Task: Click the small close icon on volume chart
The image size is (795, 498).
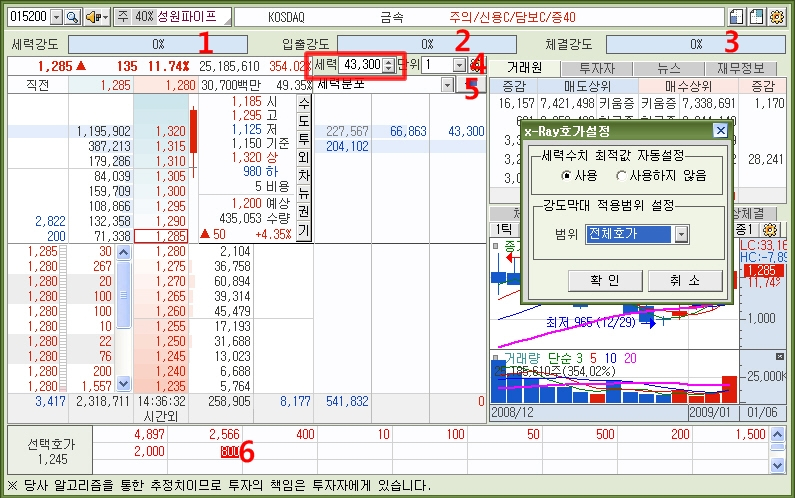Action: (x=780, y=357)
